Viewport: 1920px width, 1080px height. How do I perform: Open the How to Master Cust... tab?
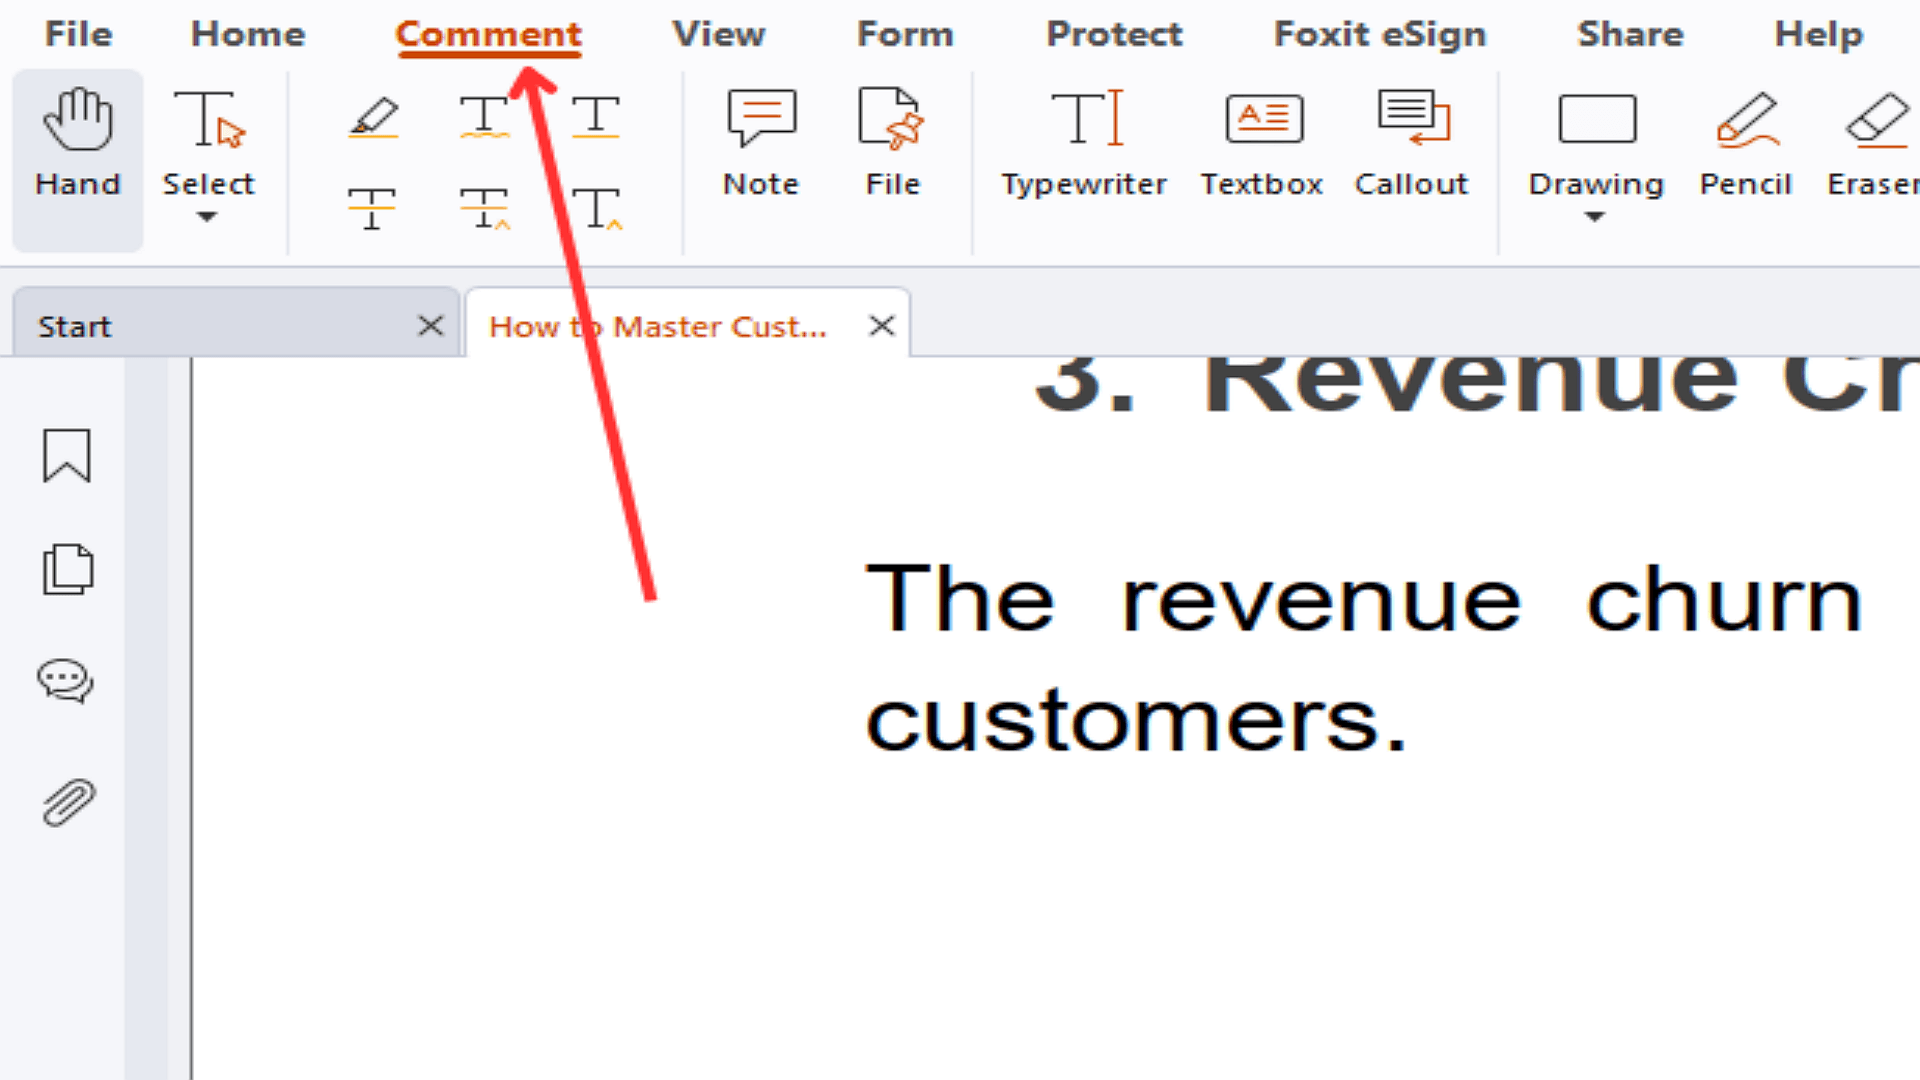tap(658, 326)
